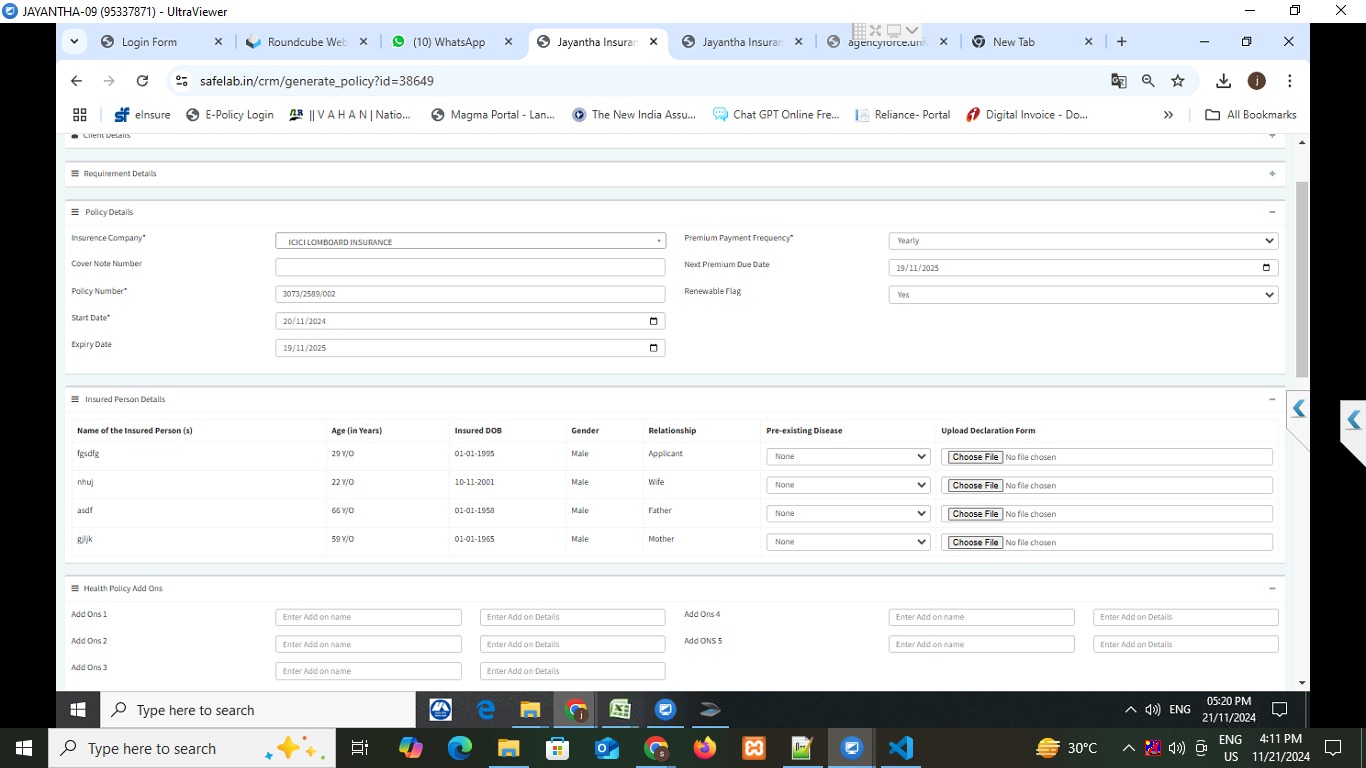
Task: Open Chrome downloads icon
Action: [x=1223, y=81]
